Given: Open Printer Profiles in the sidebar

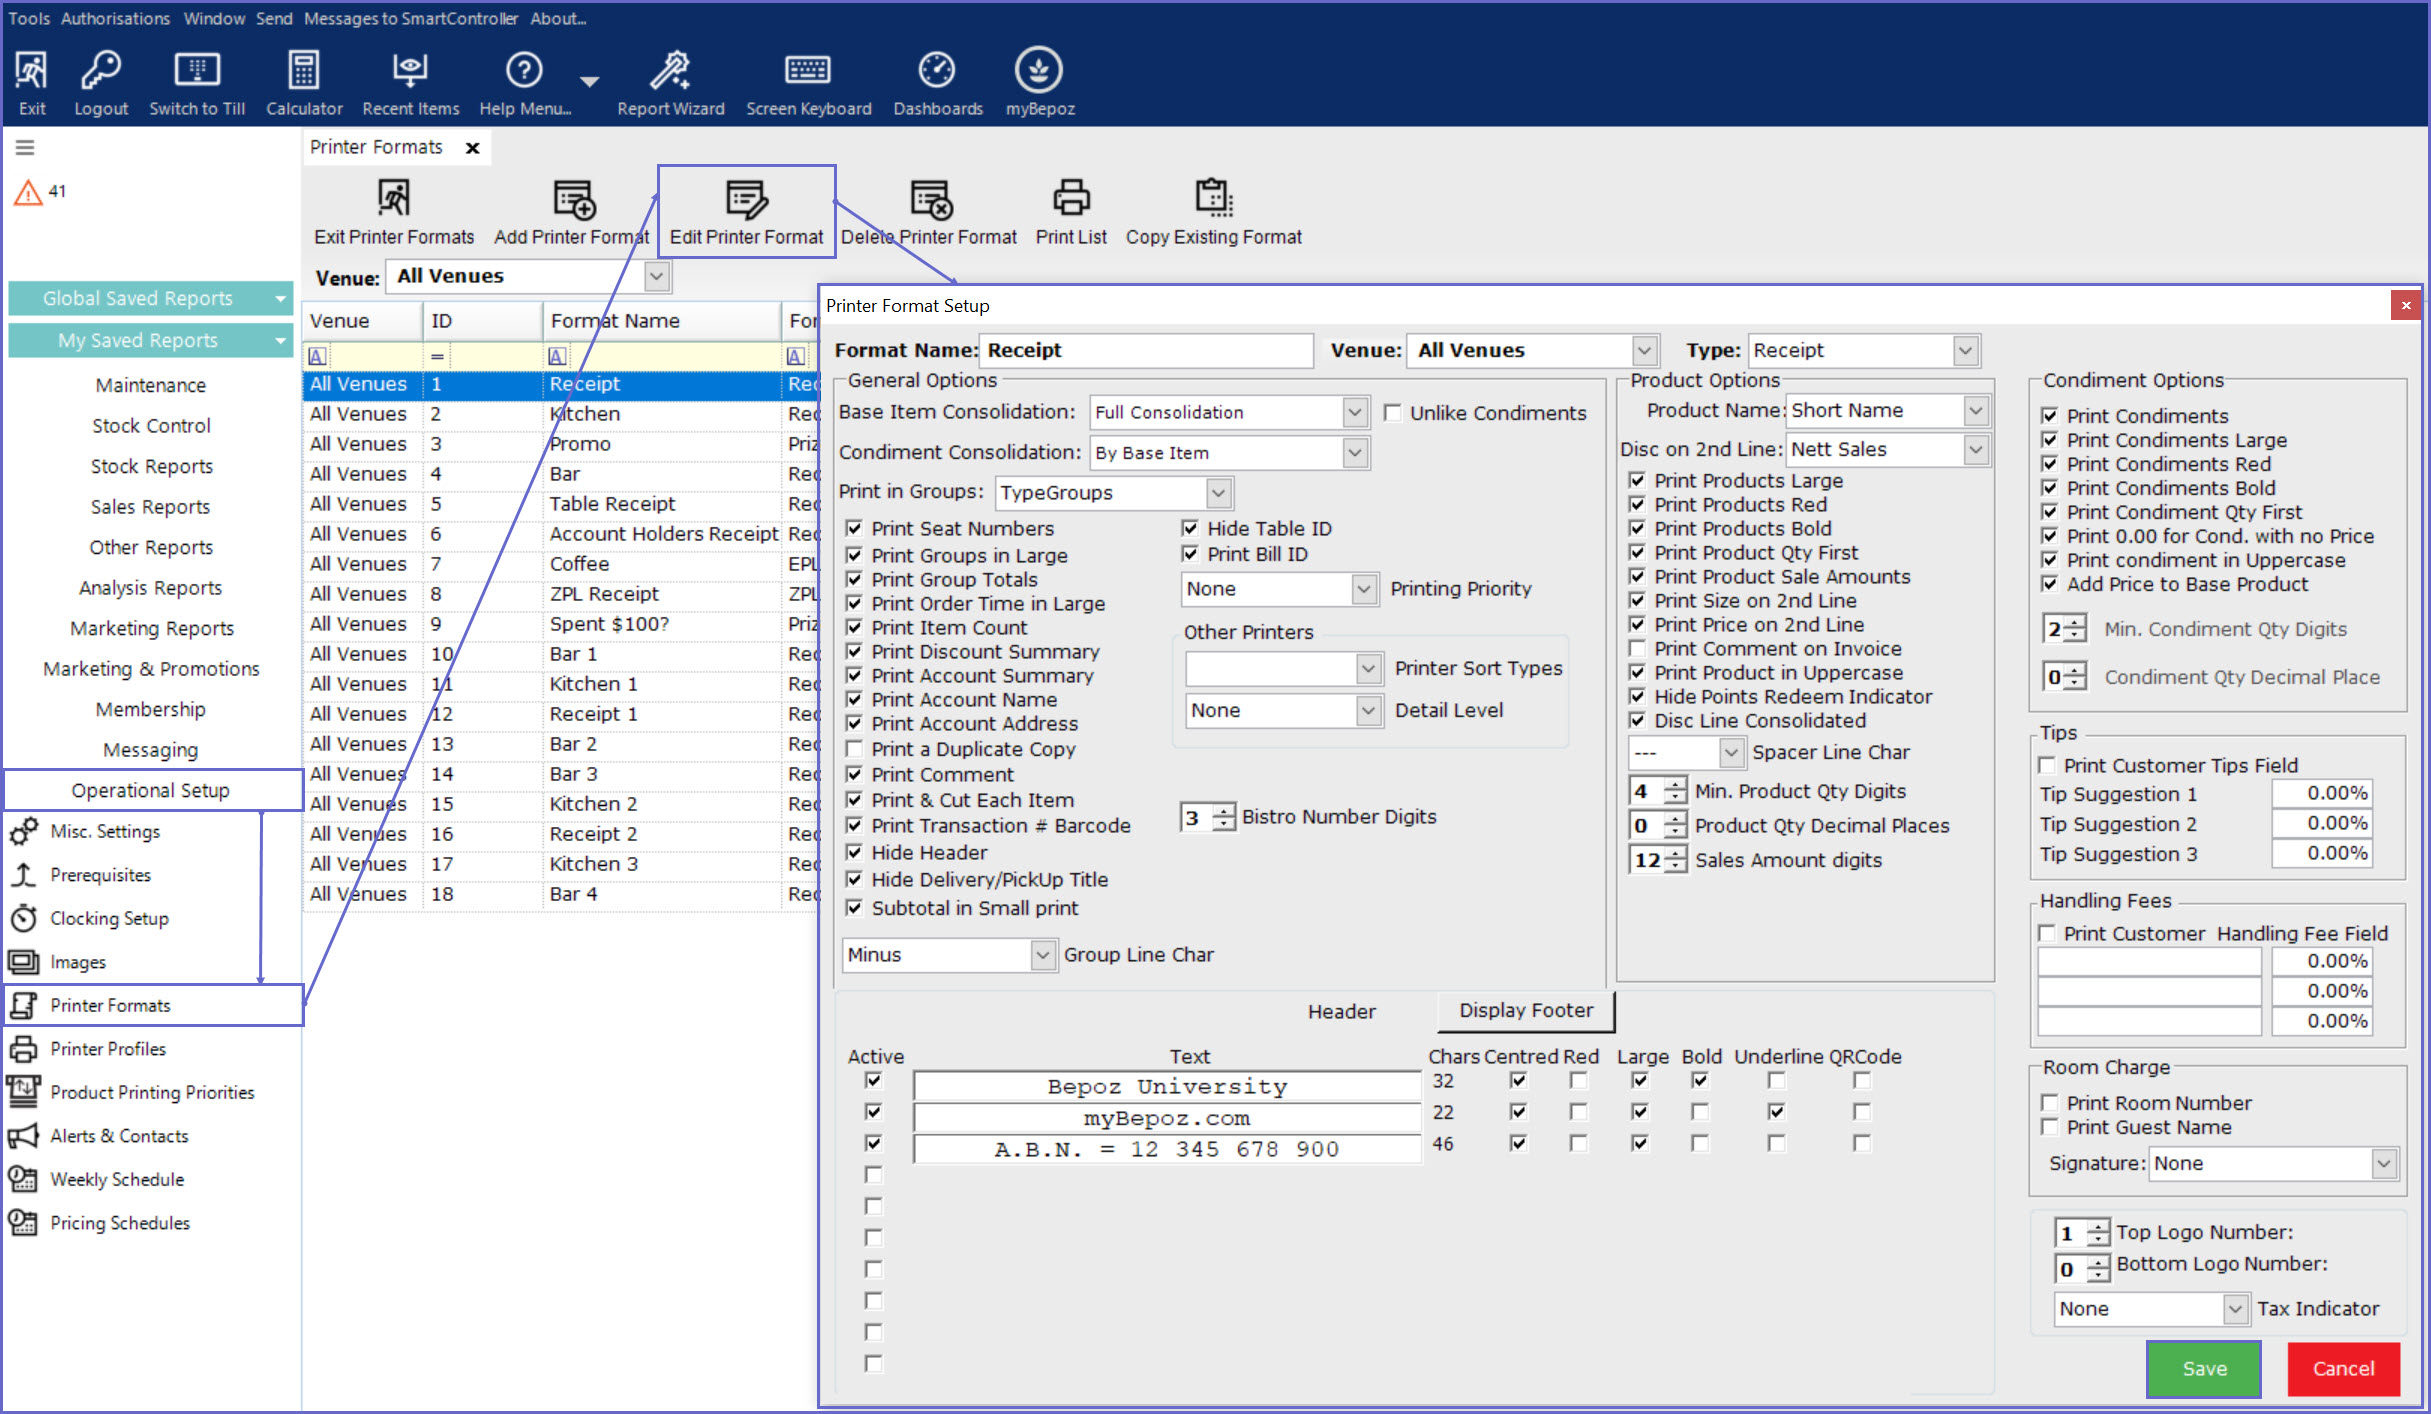Looking at the screenshot, I should [x=108, y=1049].
